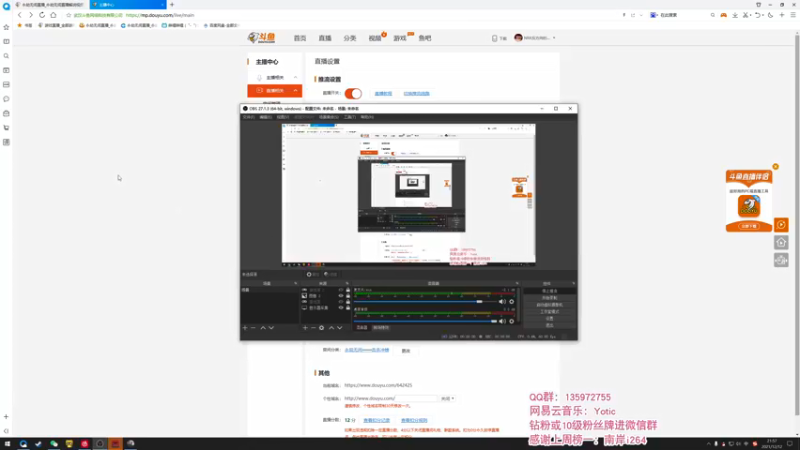The width and height of the screenshot is (800, 450).
Task: Go to 首页 in Douyu navigation
Action: [x=300, y=38]
